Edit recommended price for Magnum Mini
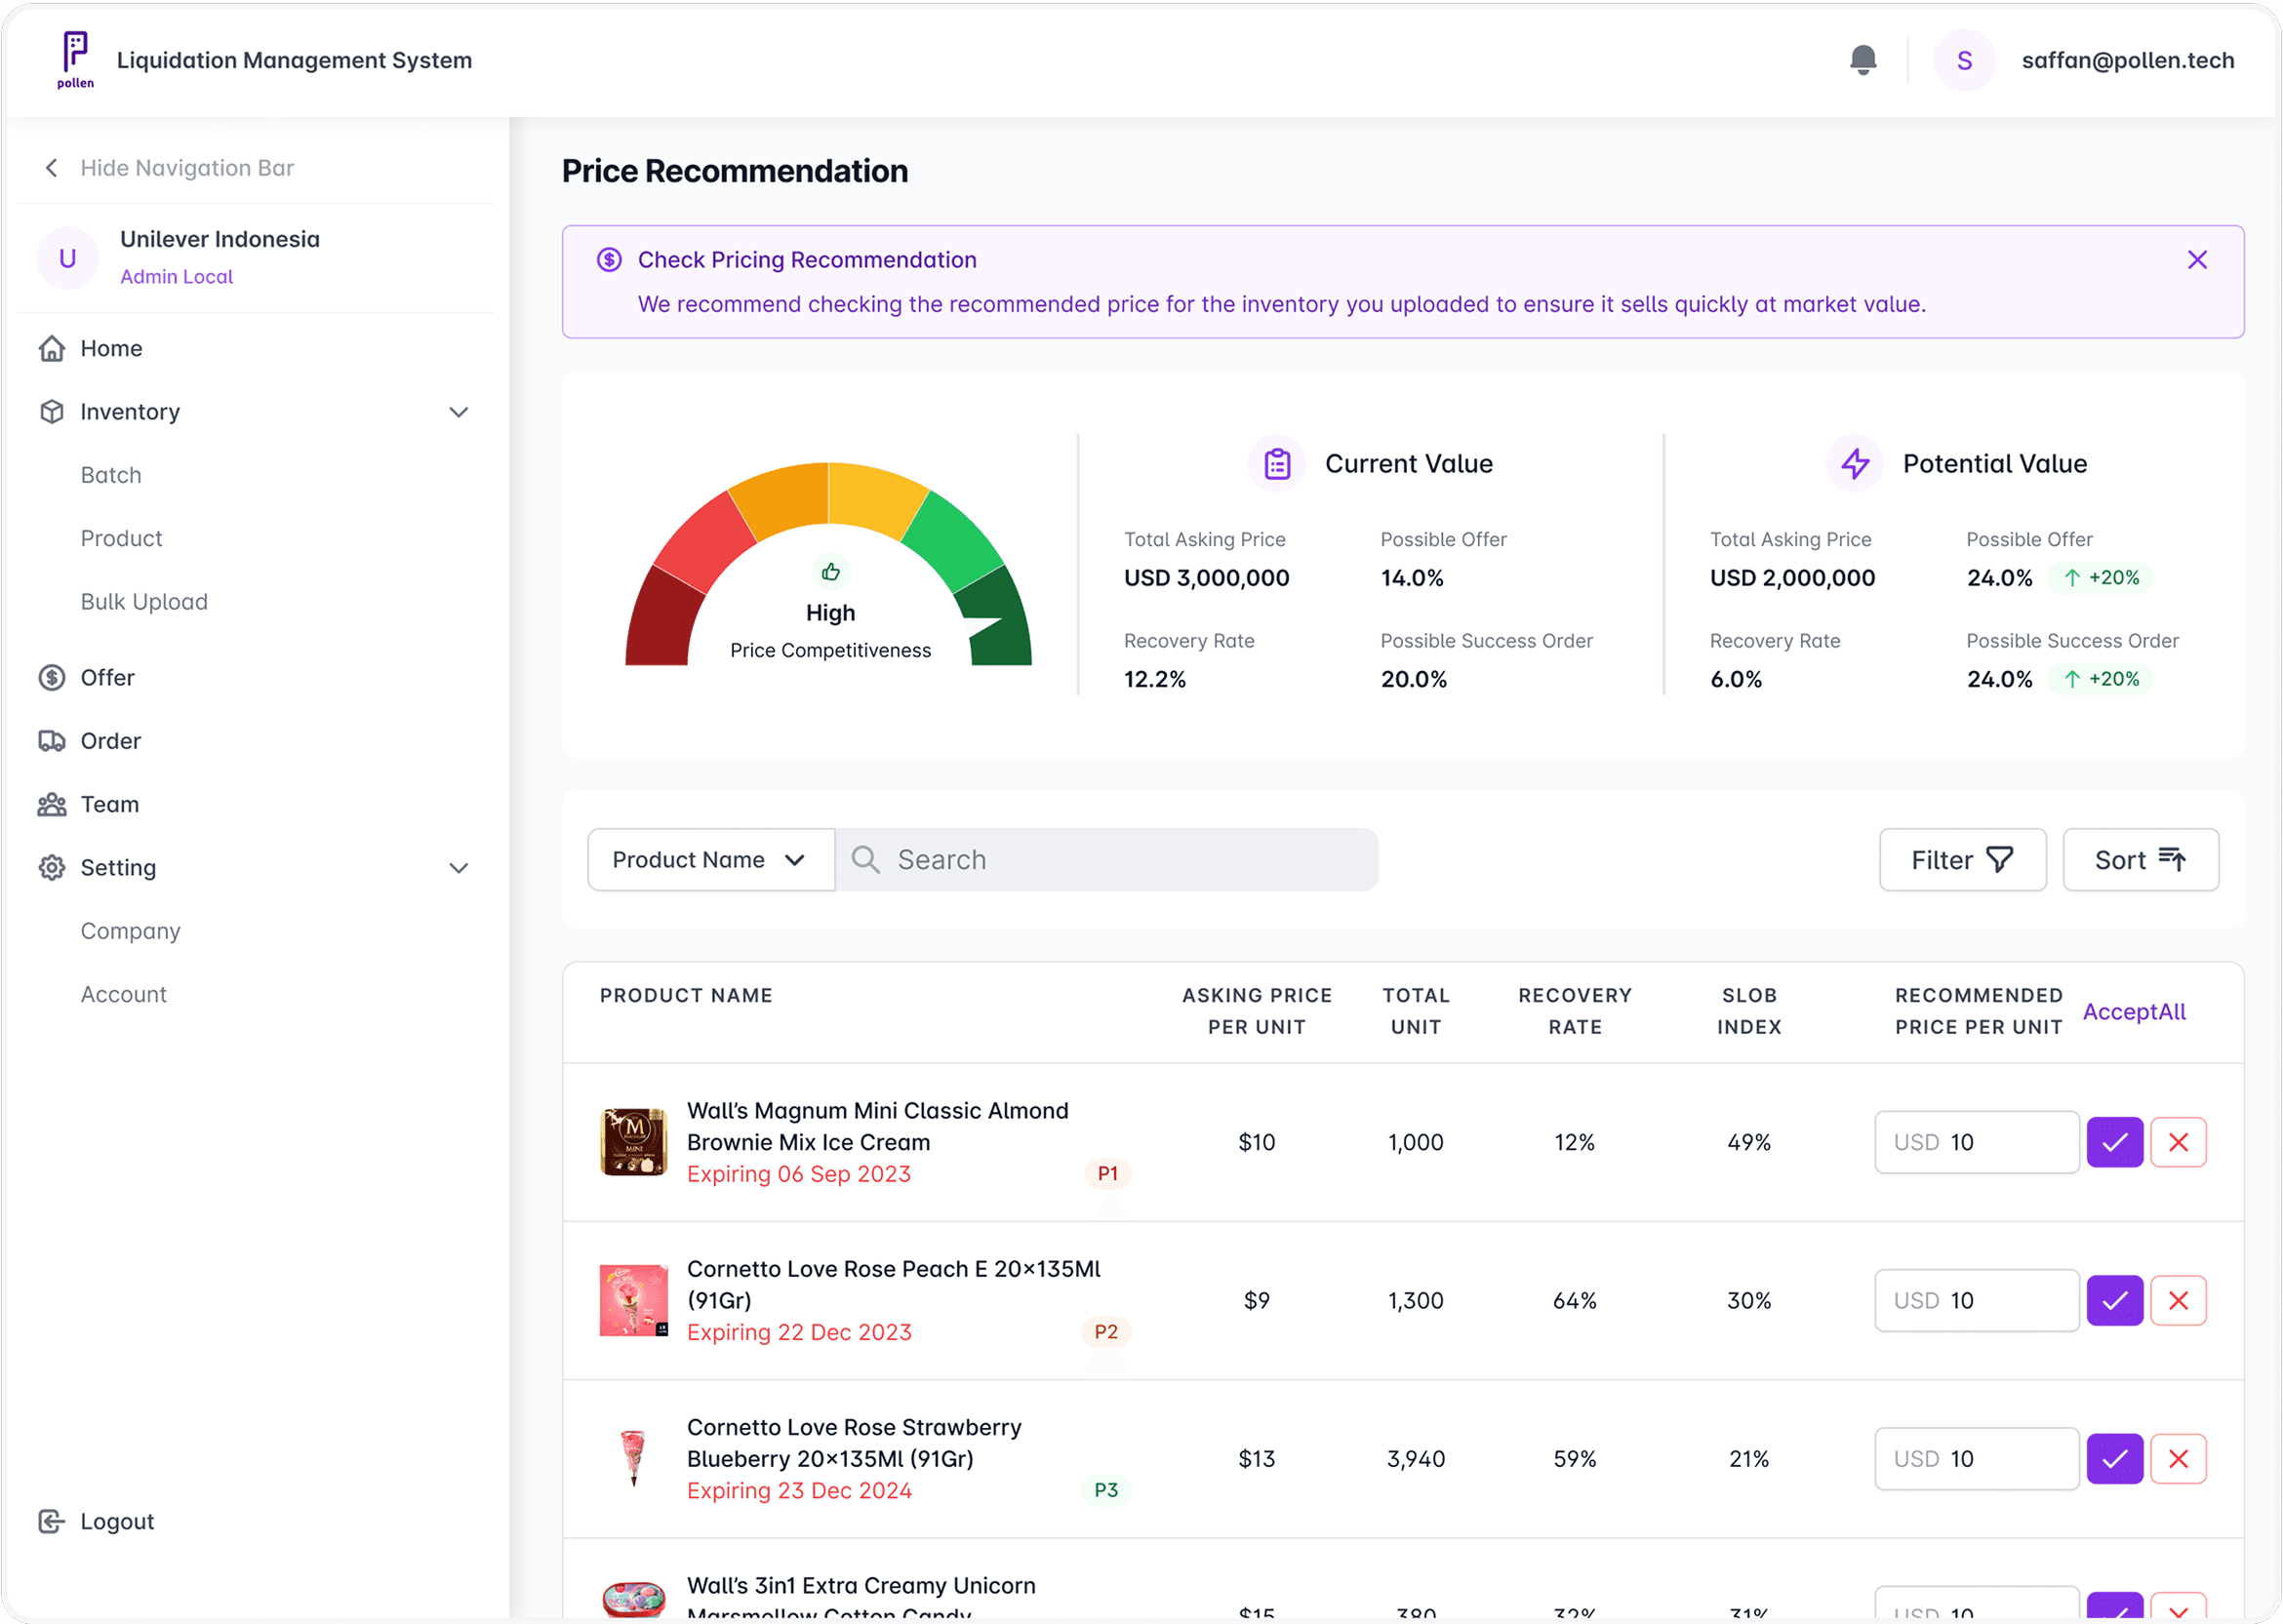 [x=1976, y=1142]
